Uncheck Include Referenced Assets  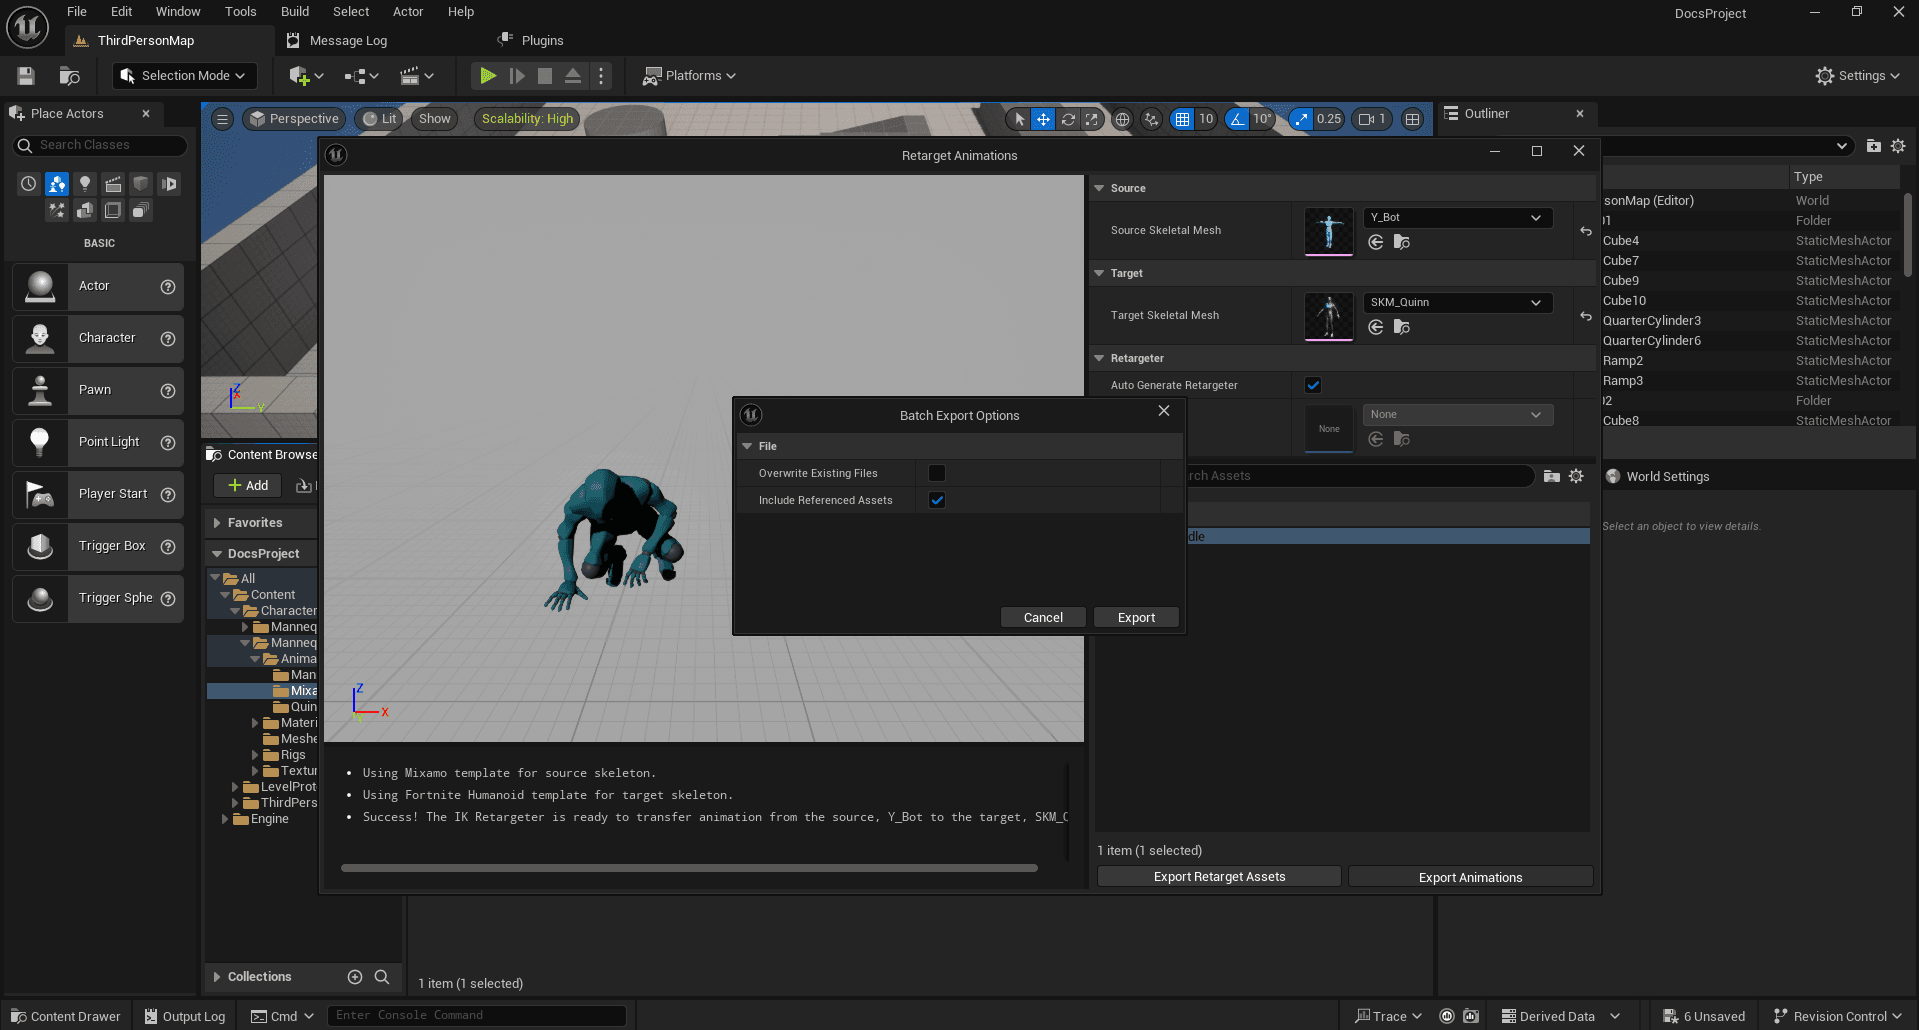point(937,500)
